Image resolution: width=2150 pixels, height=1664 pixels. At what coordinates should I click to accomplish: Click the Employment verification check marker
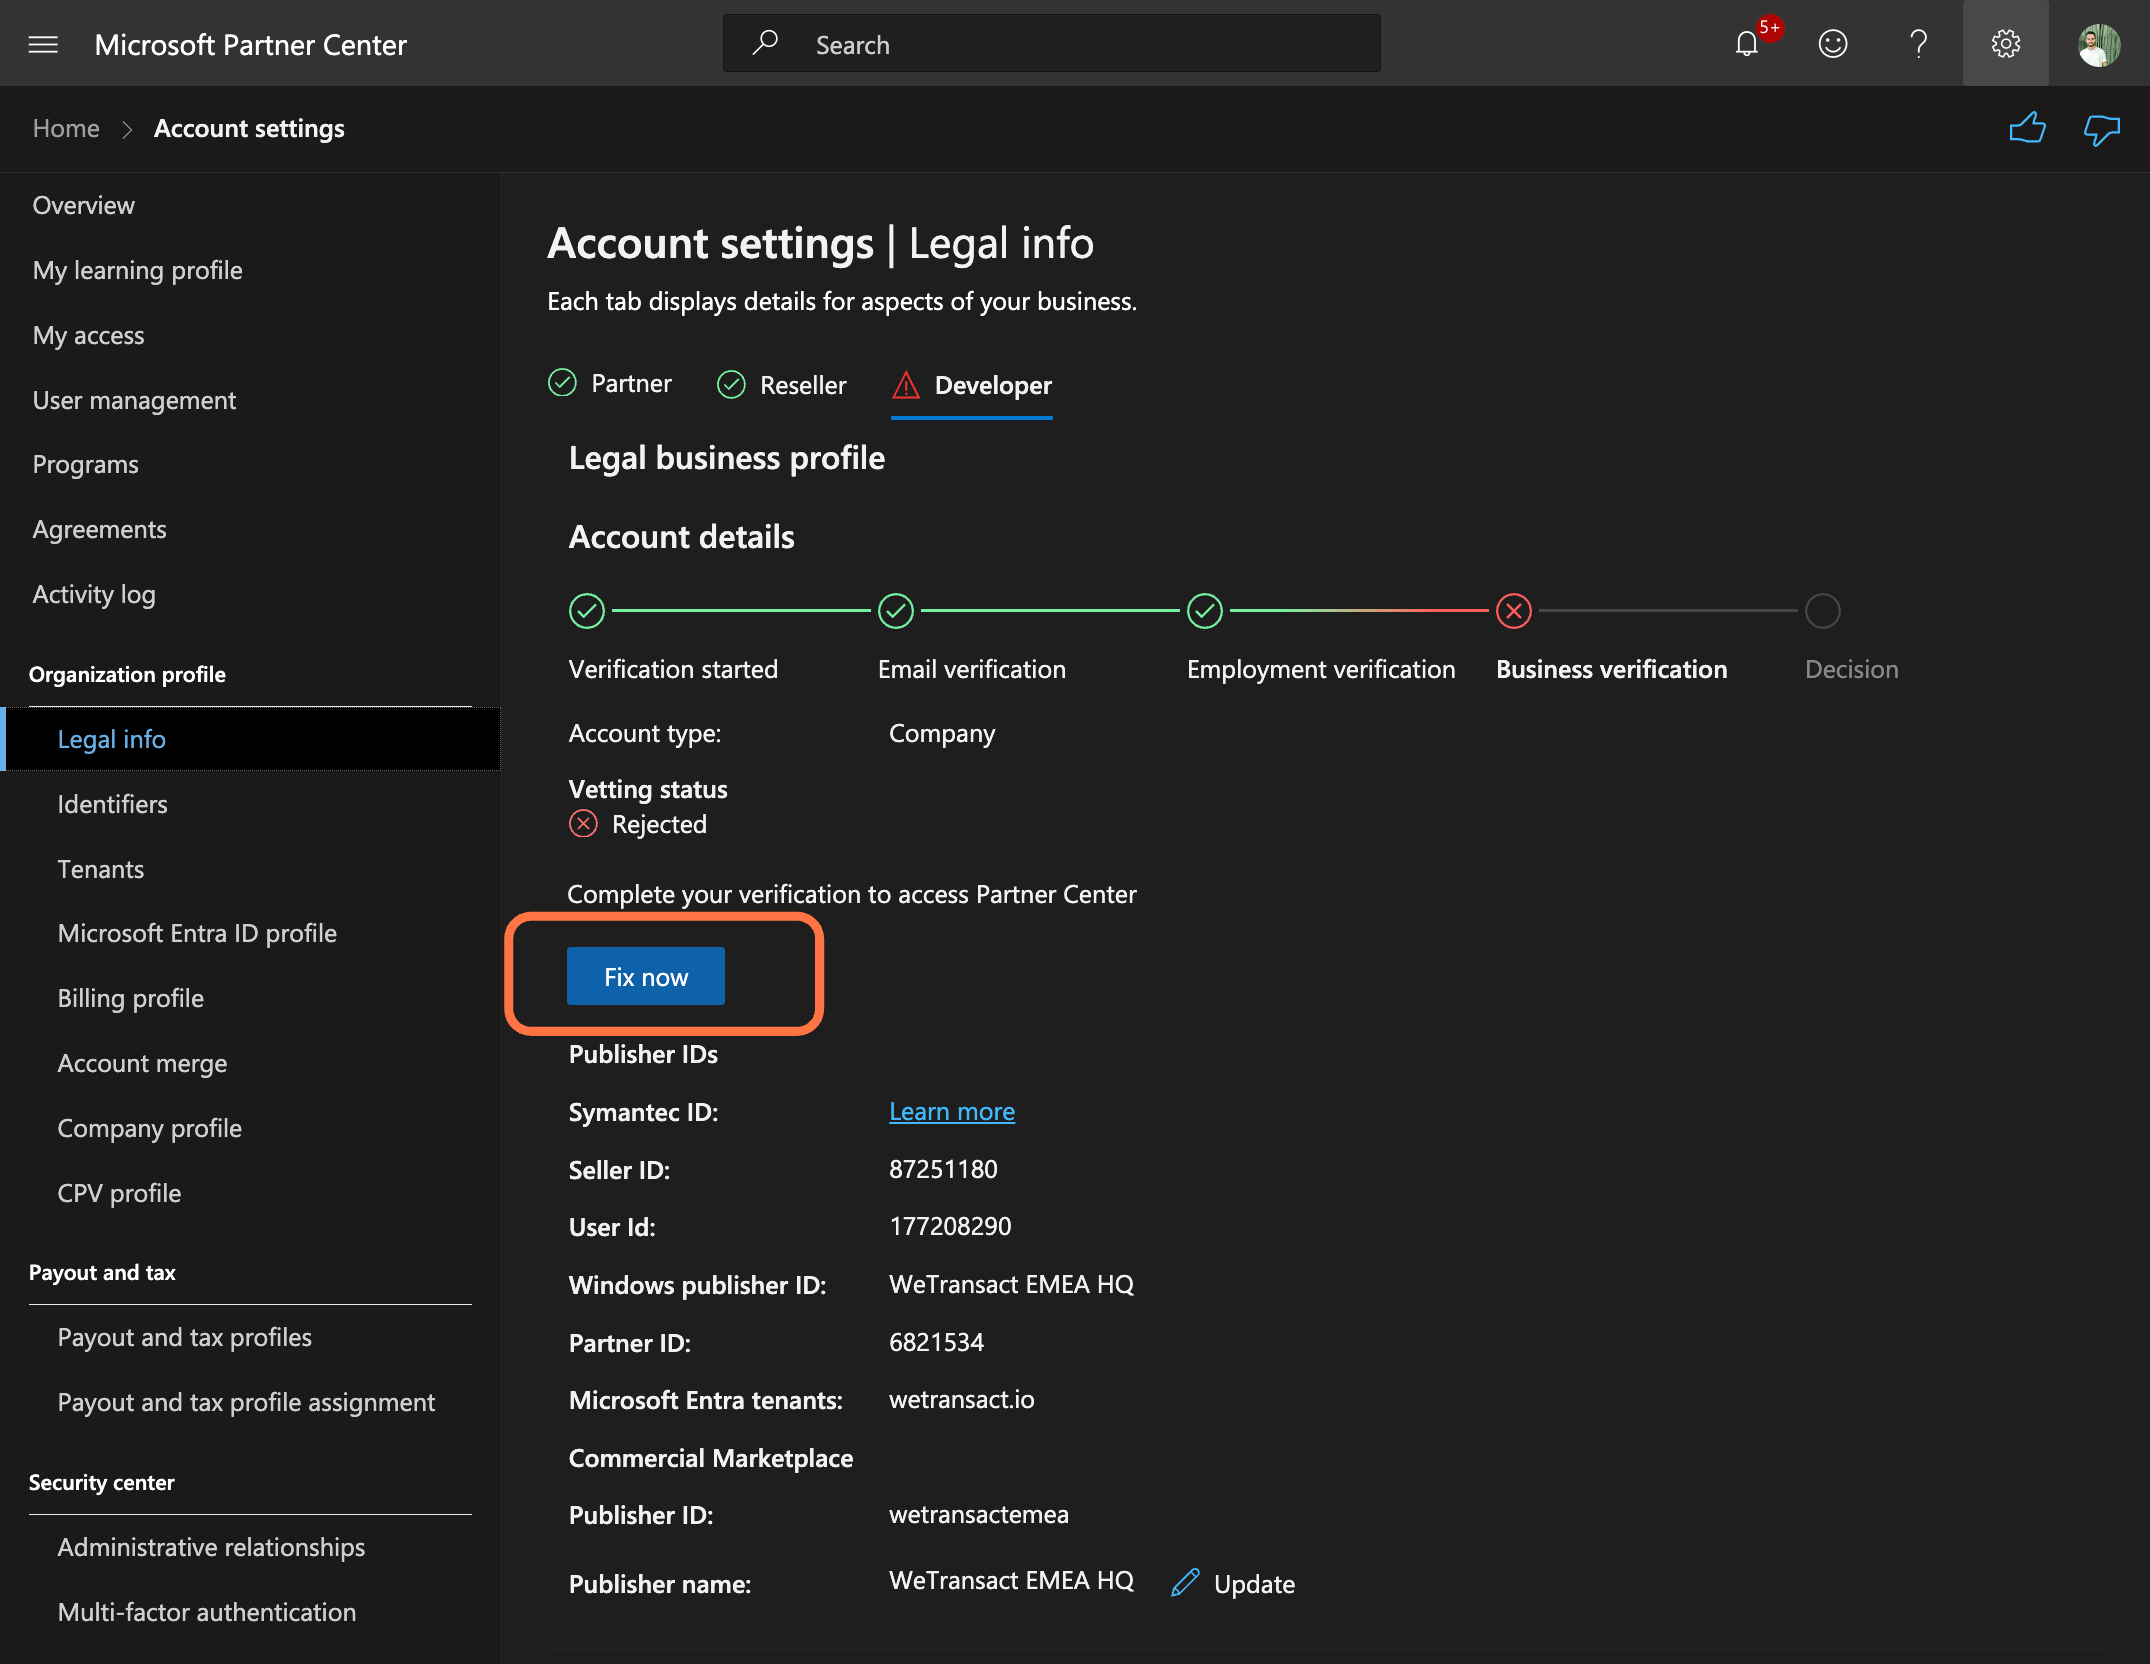click(x=1205, y=610)
